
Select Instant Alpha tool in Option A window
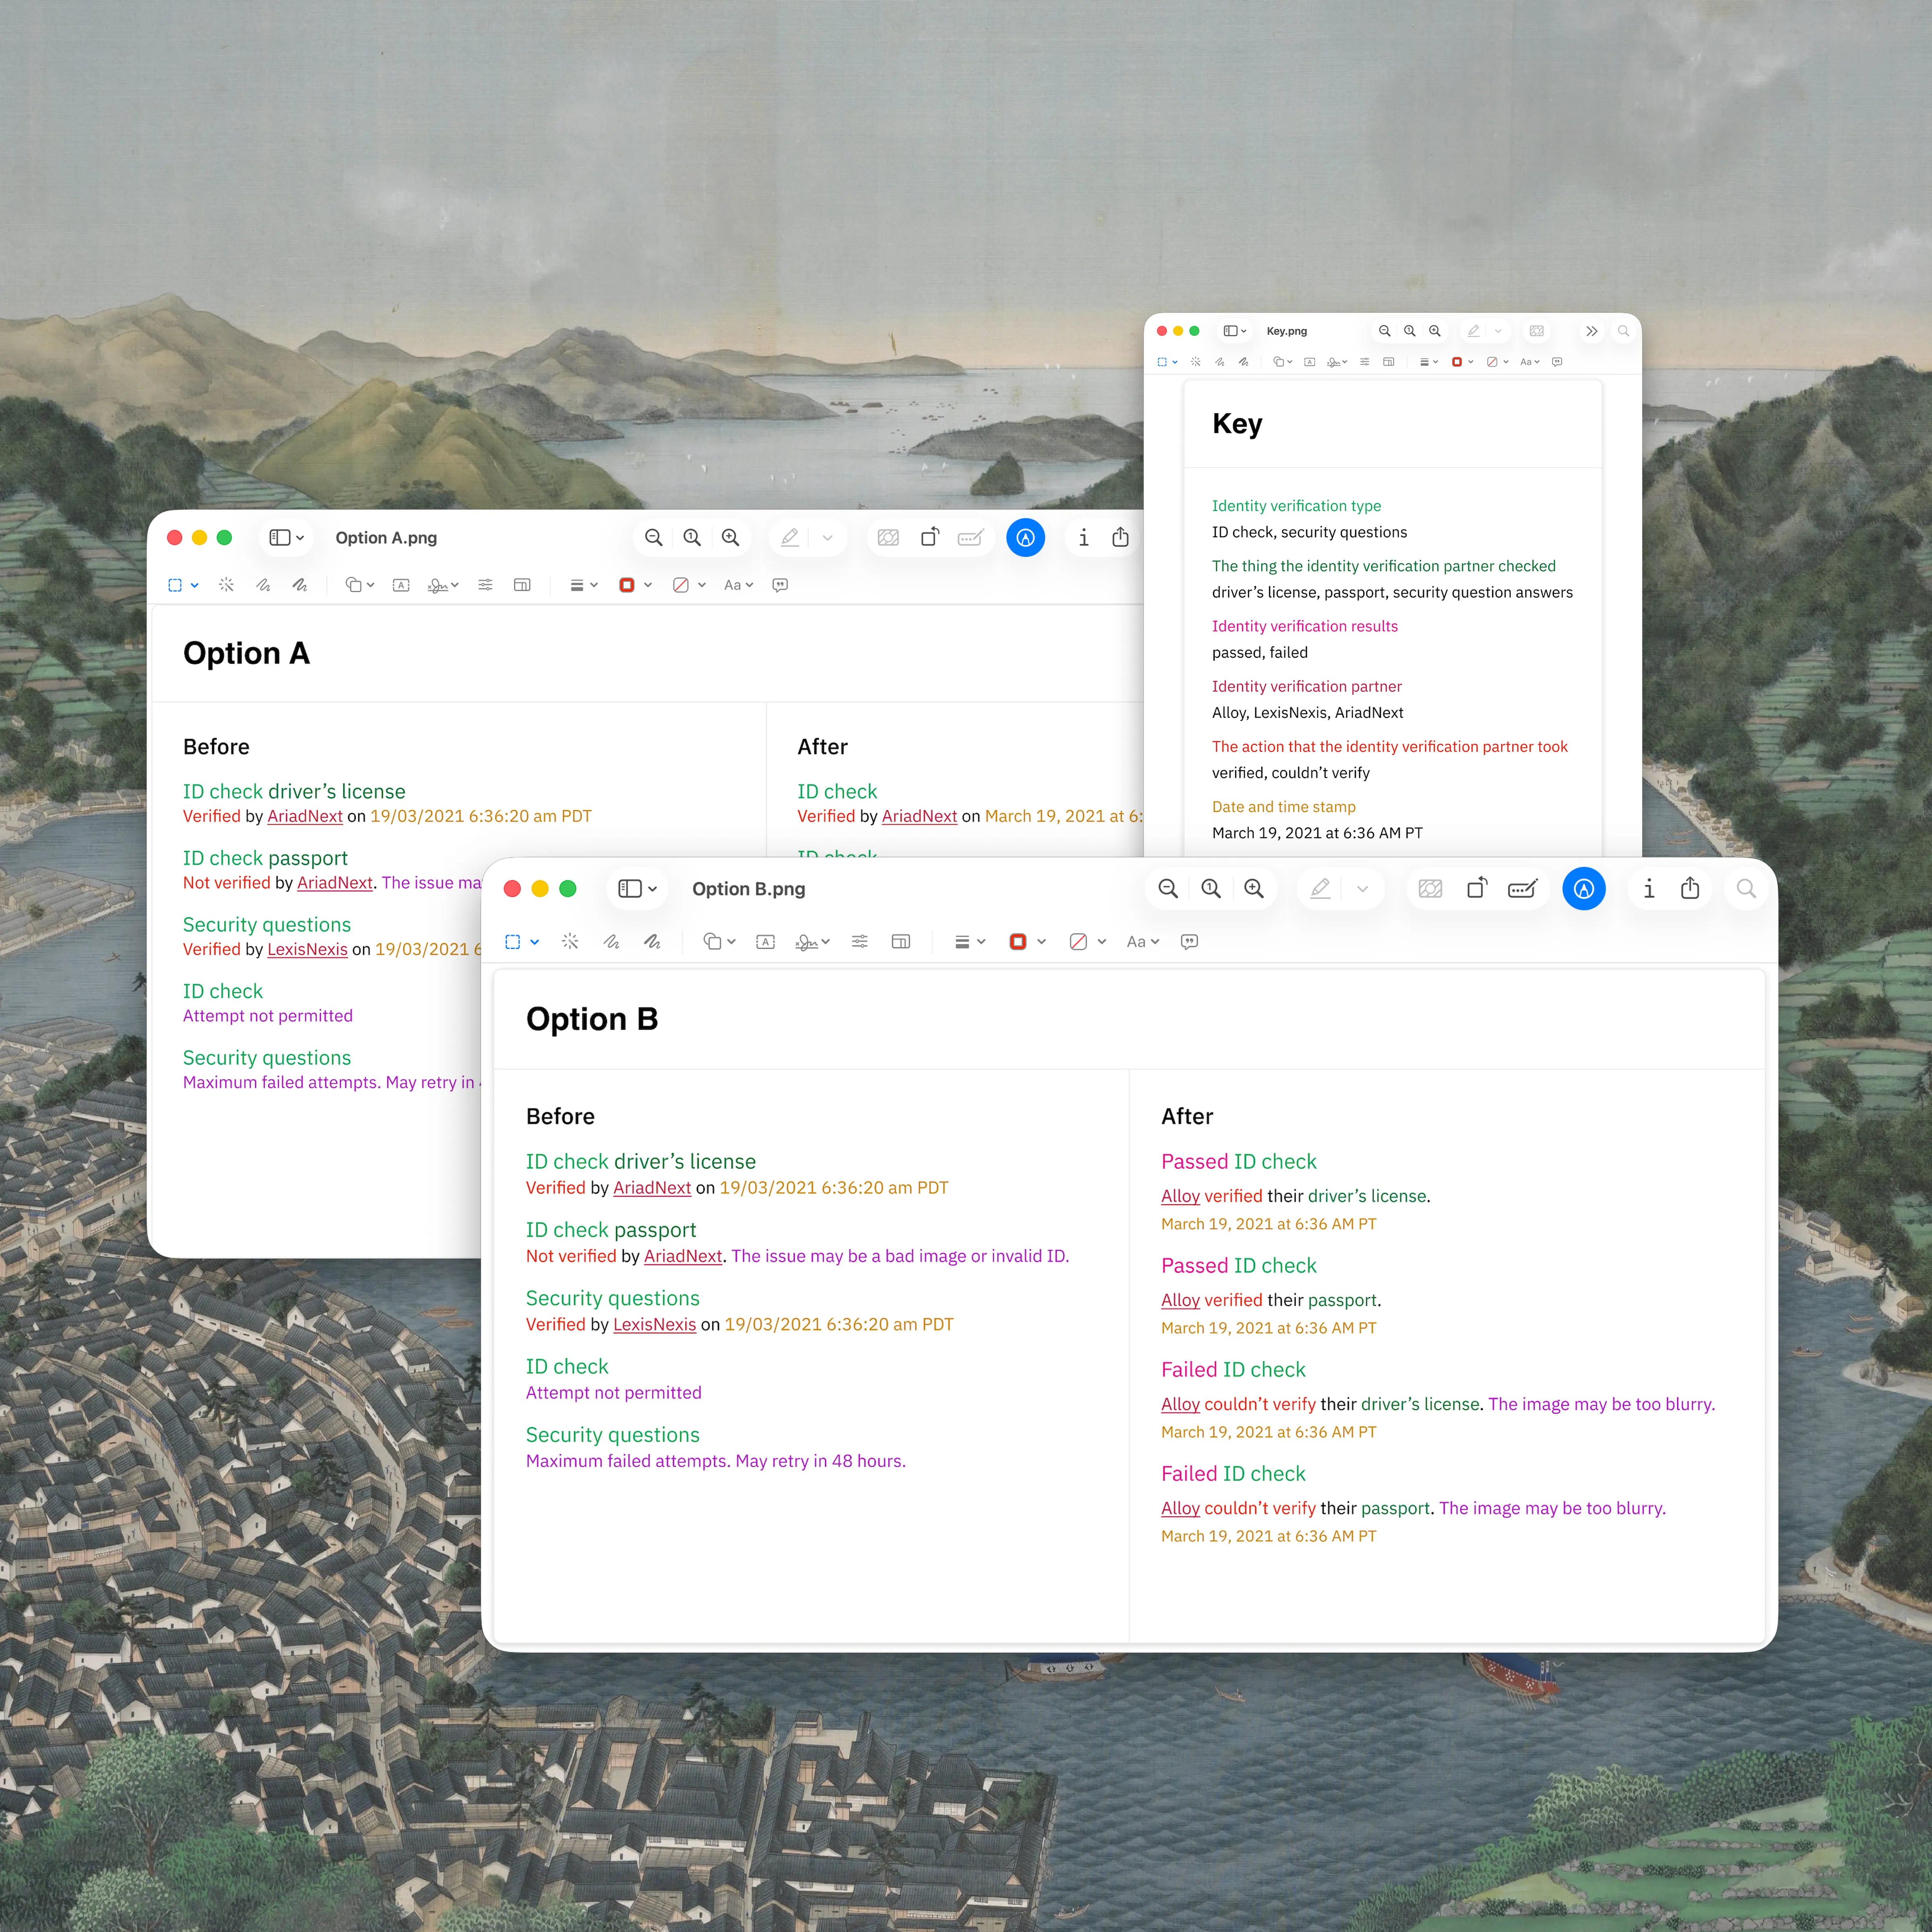pyautogui.click(x=227, y=585)
